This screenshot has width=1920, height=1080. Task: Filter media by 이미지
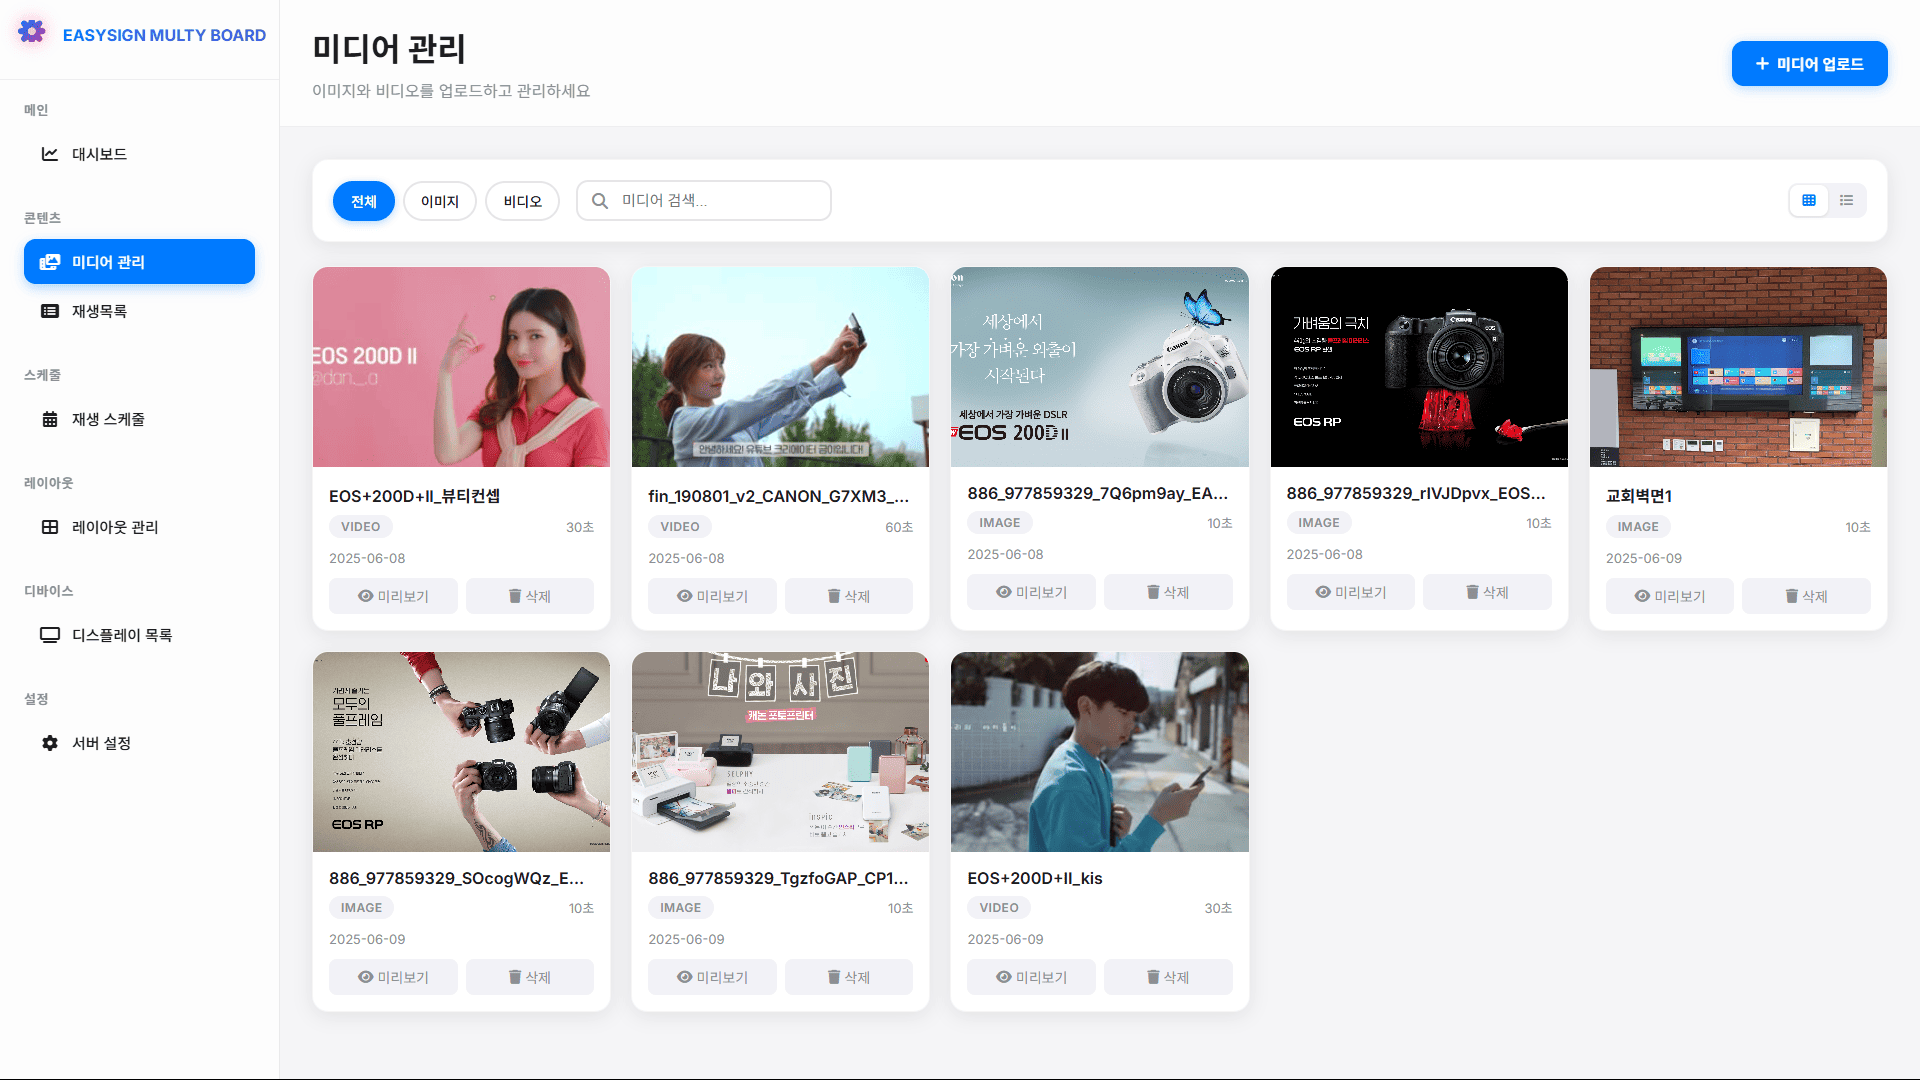click(x=439, y=201)
